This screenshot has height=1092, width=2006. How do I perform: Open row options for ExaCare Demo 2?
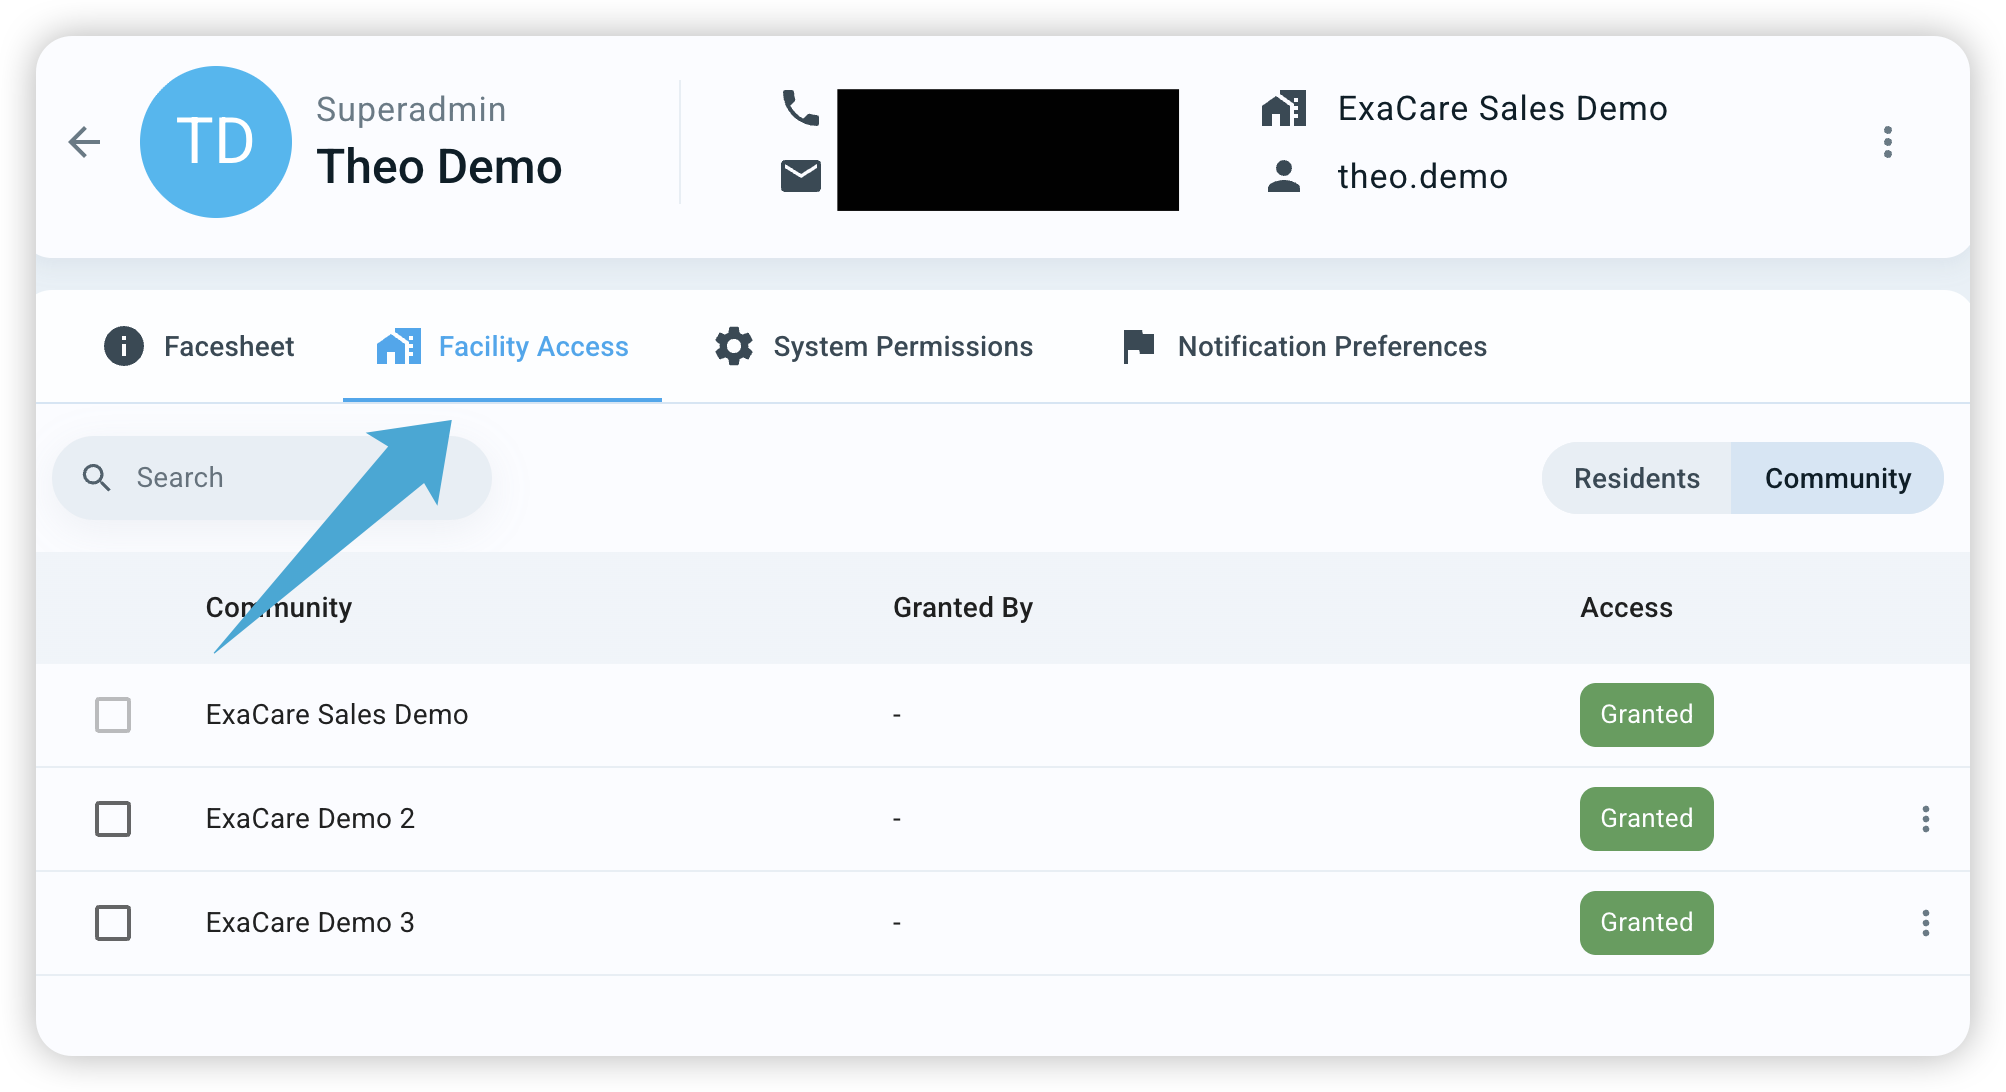tap(1926, 819)
